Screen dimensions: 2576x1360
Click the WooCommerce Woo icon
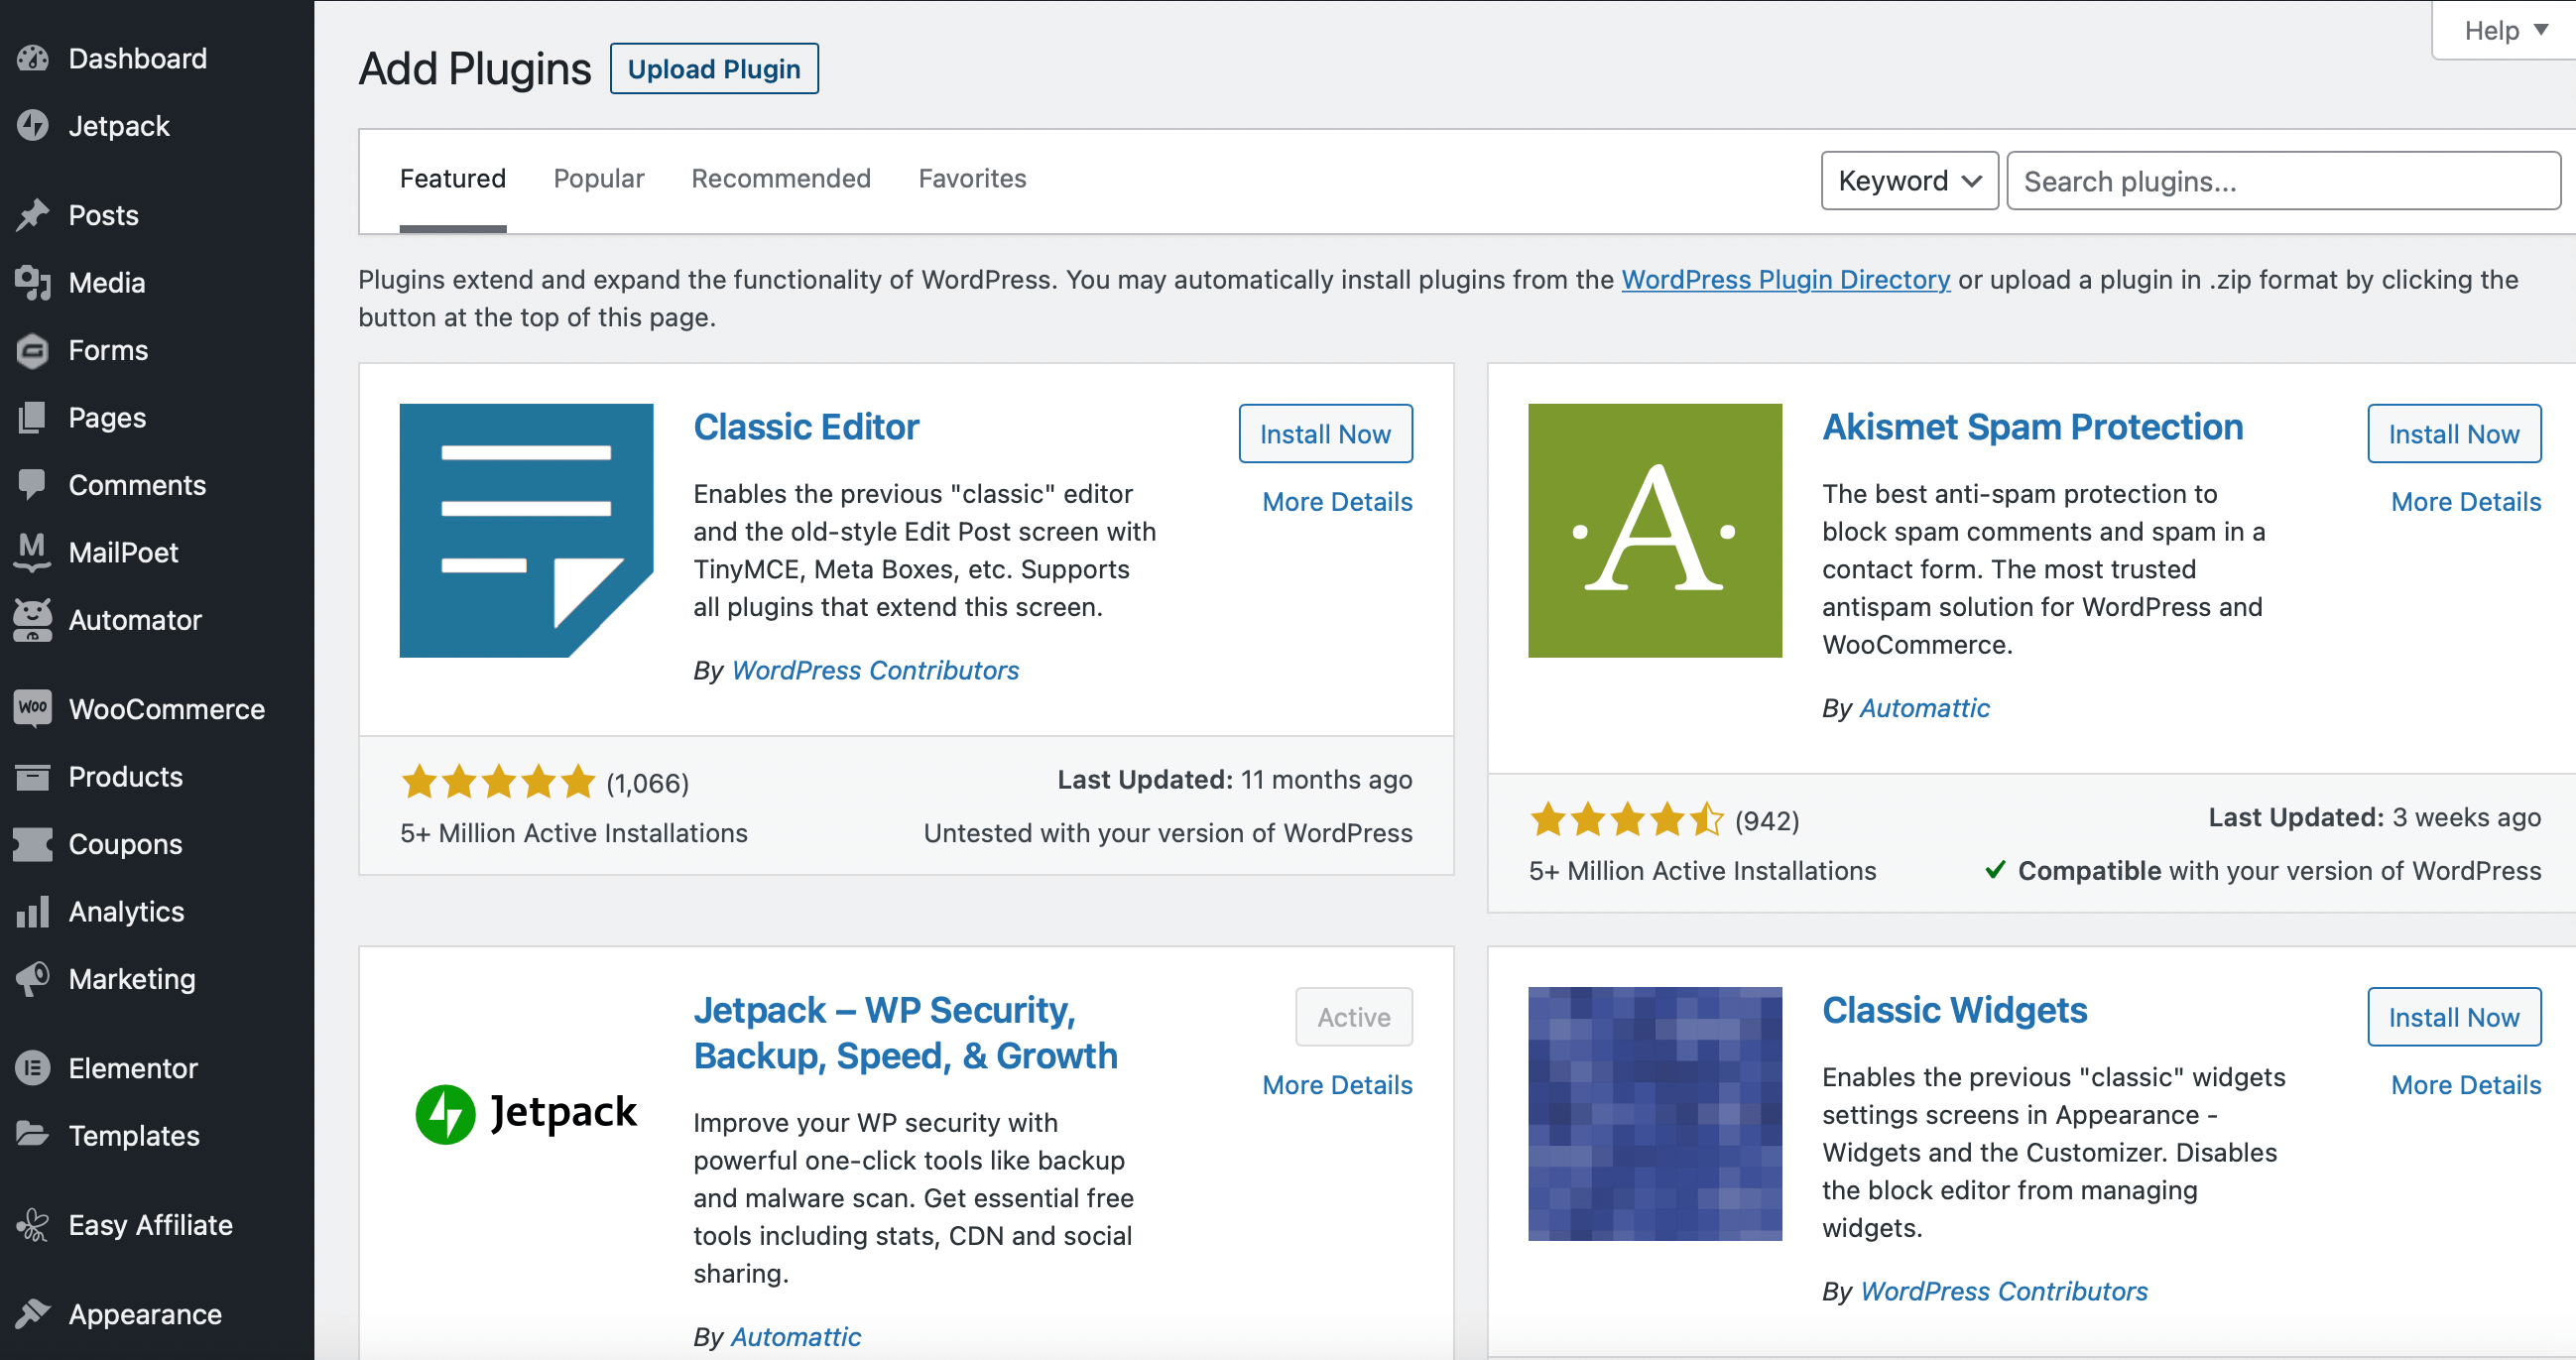coord(33,708)
